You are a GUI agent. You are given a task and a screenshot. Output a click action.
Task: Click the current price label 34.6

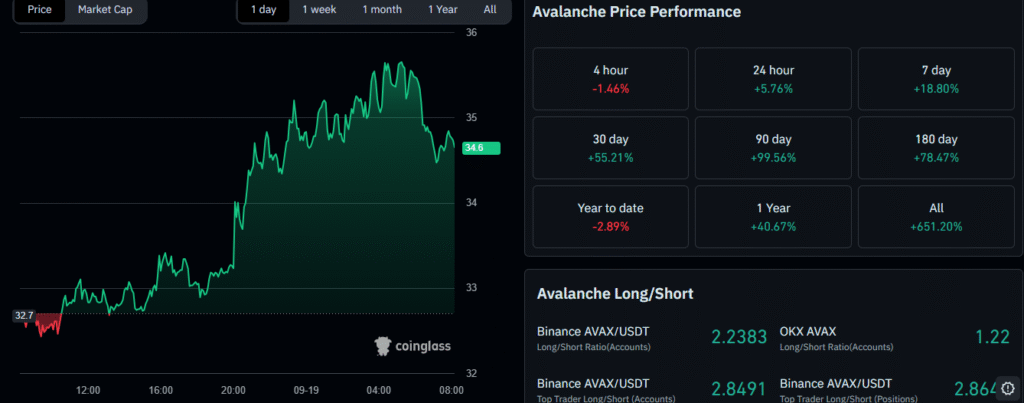pyautogui.click(x=481, y=148)
